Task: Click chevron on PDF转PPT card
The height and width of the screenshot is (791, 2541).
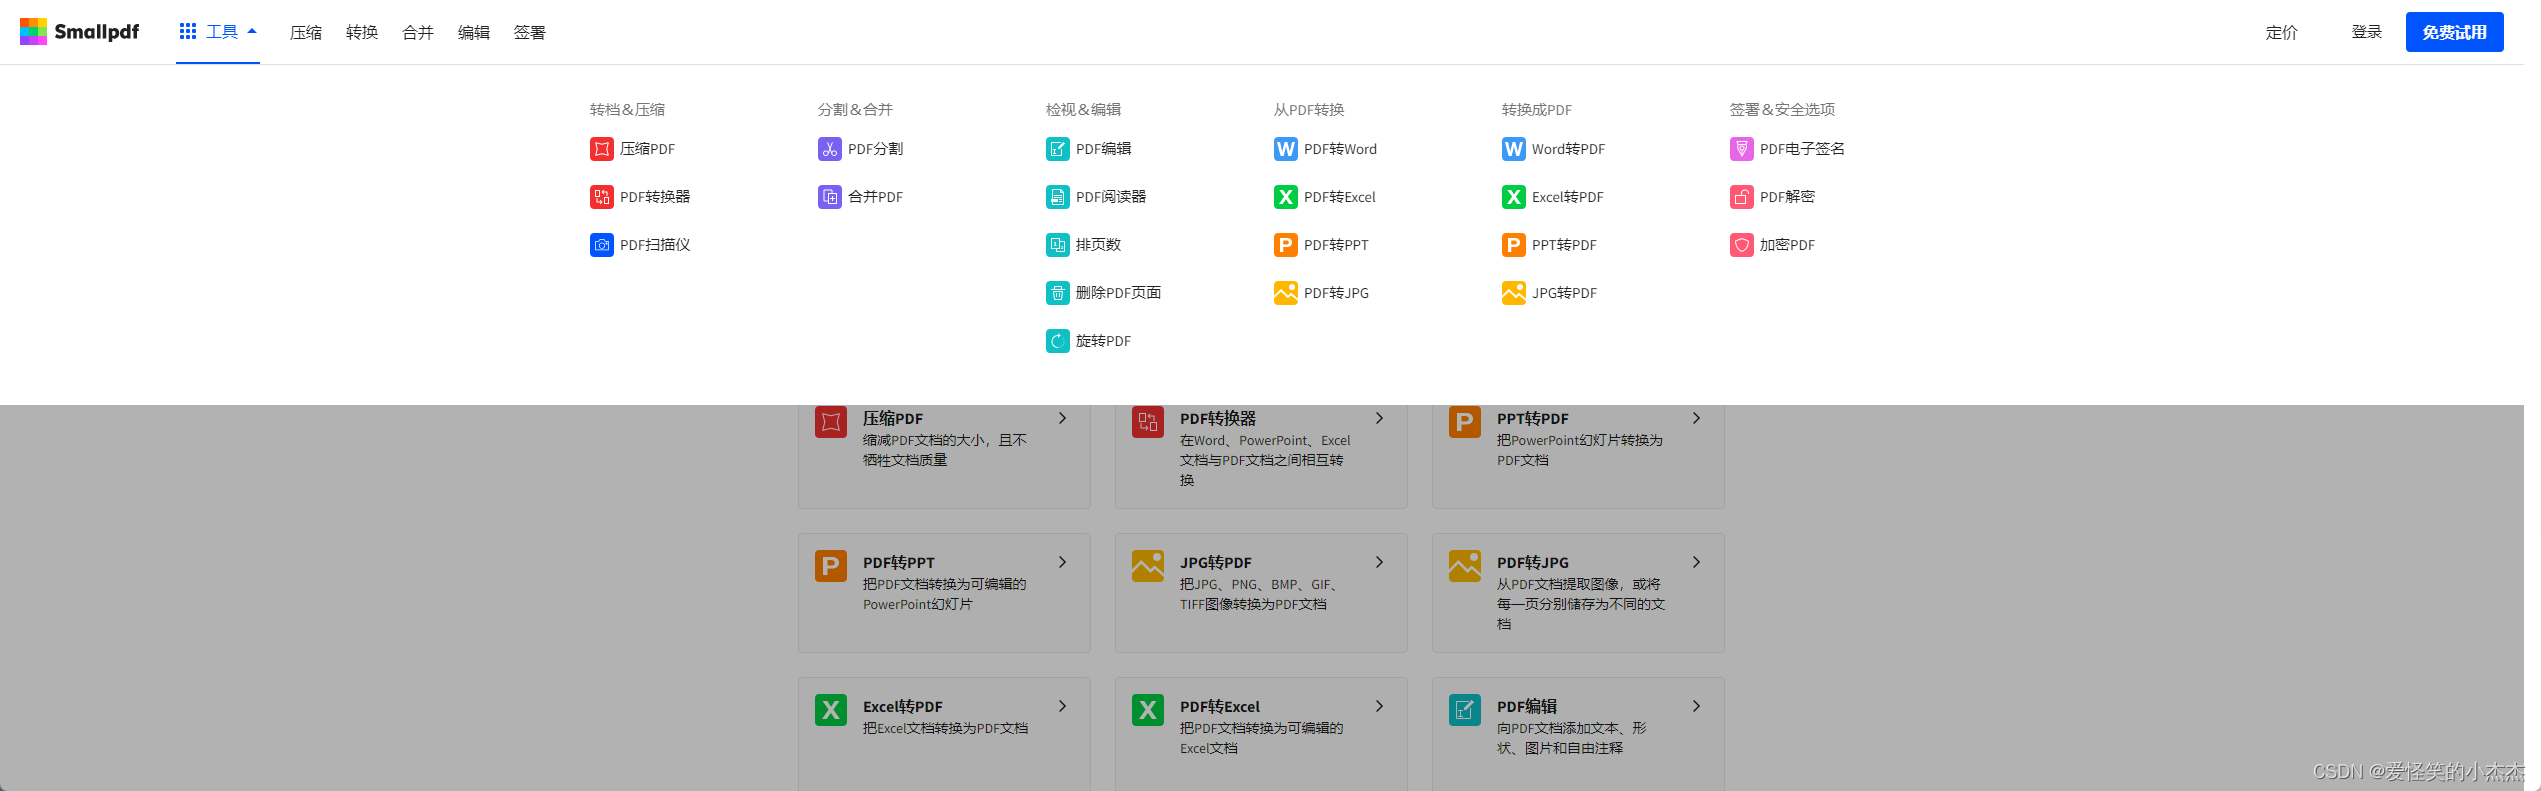Action: coord(1063,562)
